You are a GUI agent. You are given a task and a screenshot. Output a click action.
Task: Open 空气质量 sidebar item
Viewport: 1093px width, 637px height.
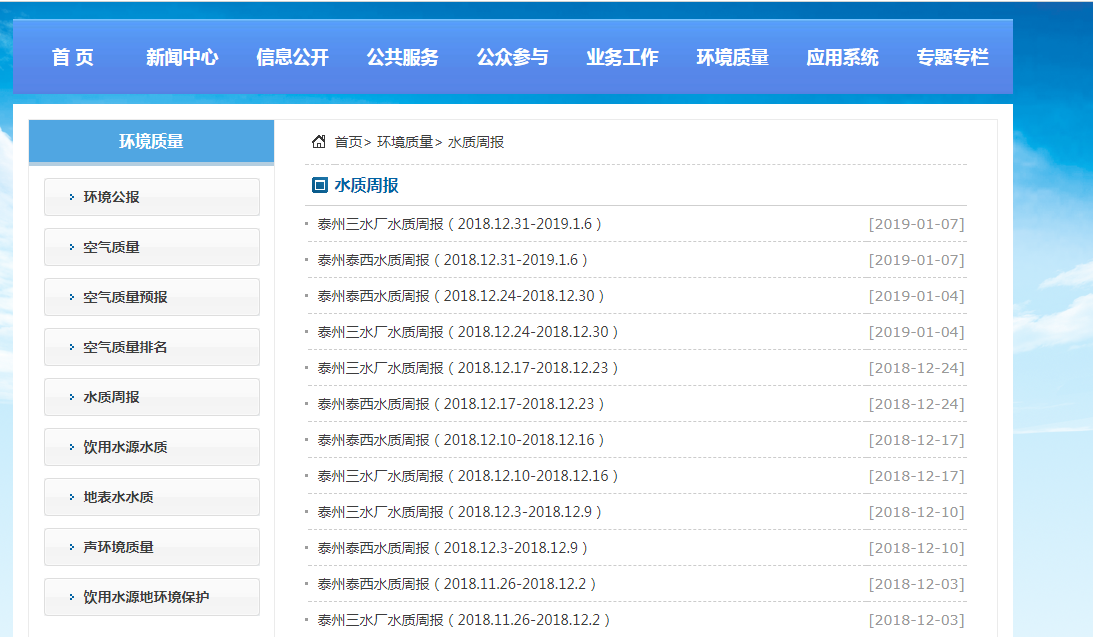151,247
